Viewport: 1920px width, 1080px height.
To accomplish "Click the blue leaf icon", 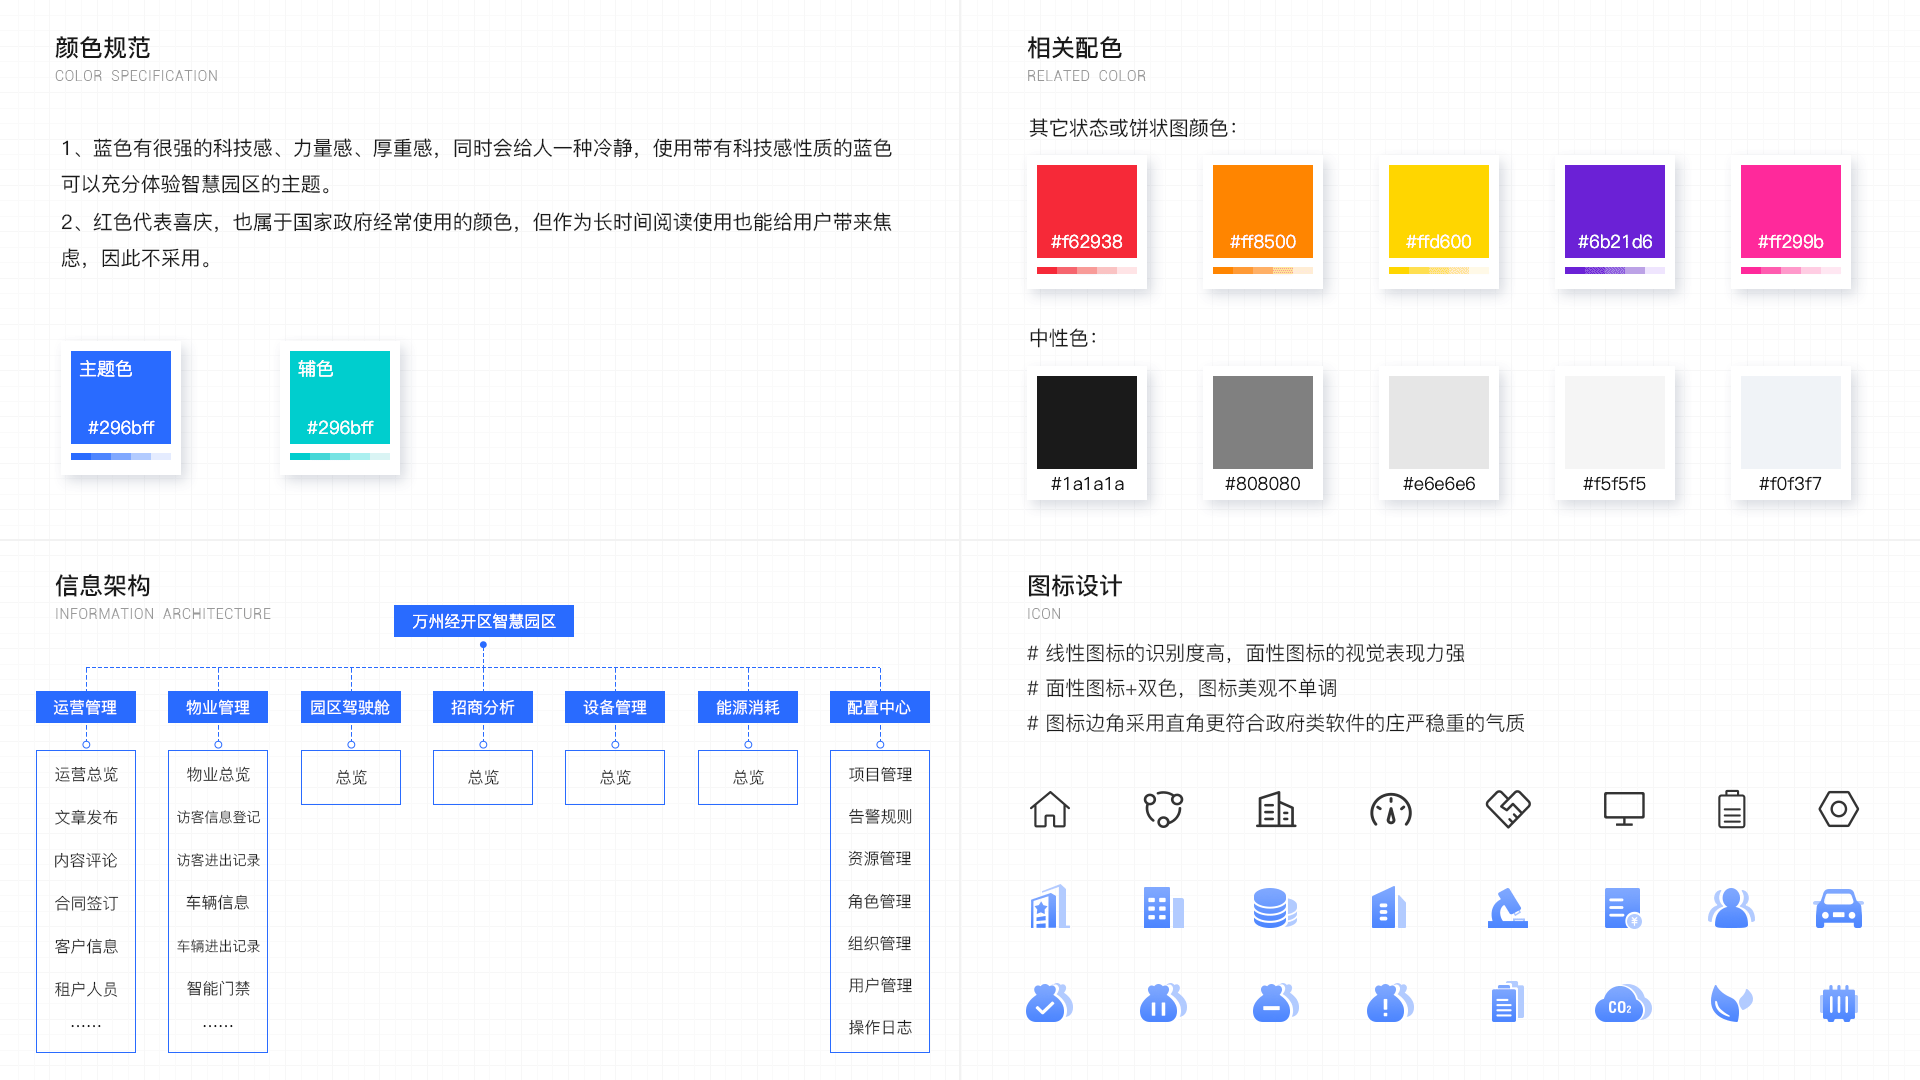I will point(1732,1003).
